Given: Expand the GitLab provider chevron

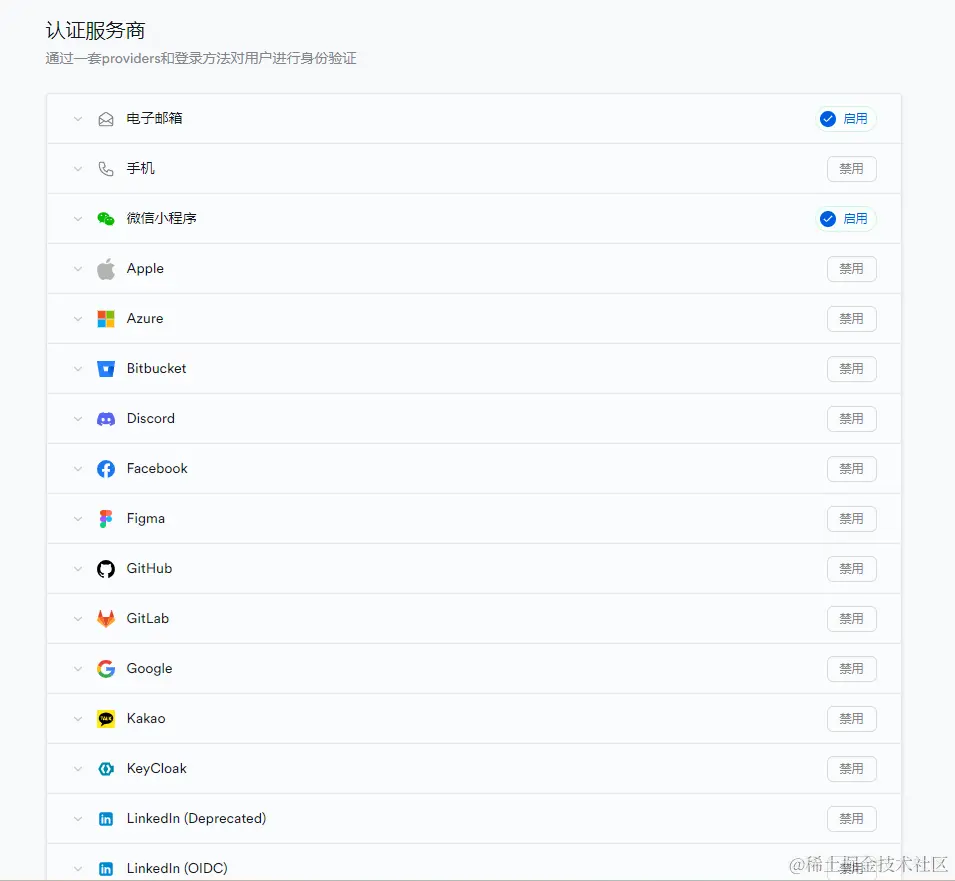Looking at the screenshot, I should (x=78, y=619).
